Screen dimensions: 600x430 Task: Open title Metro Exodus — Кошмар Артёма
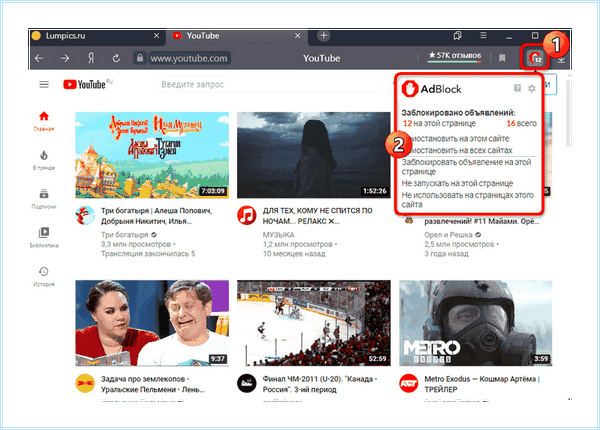tap(482, 384)
